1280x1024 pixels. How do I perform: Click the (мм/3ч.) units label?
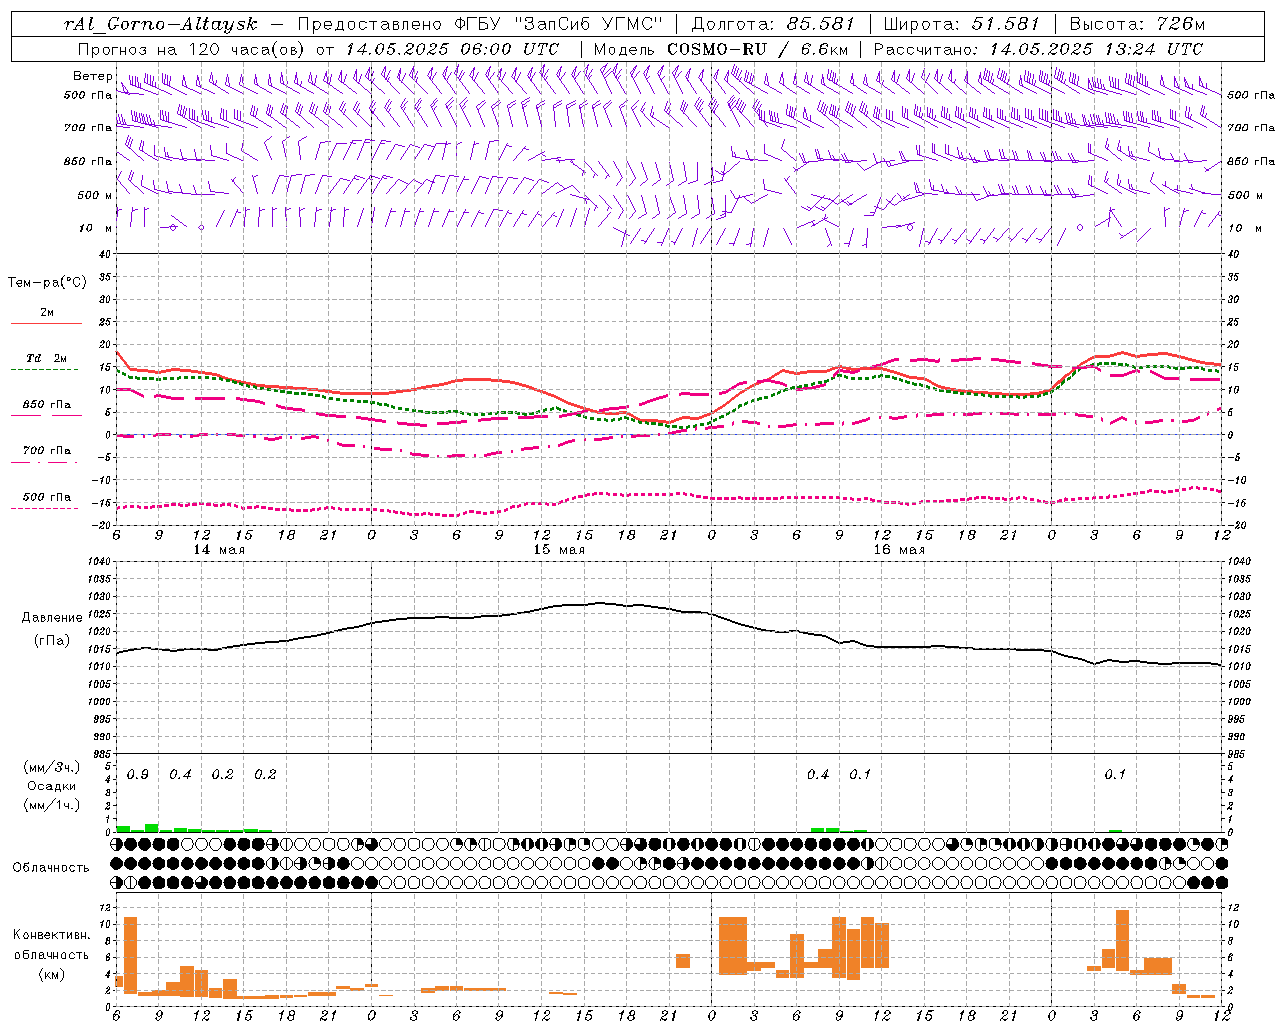coord(51,767)
